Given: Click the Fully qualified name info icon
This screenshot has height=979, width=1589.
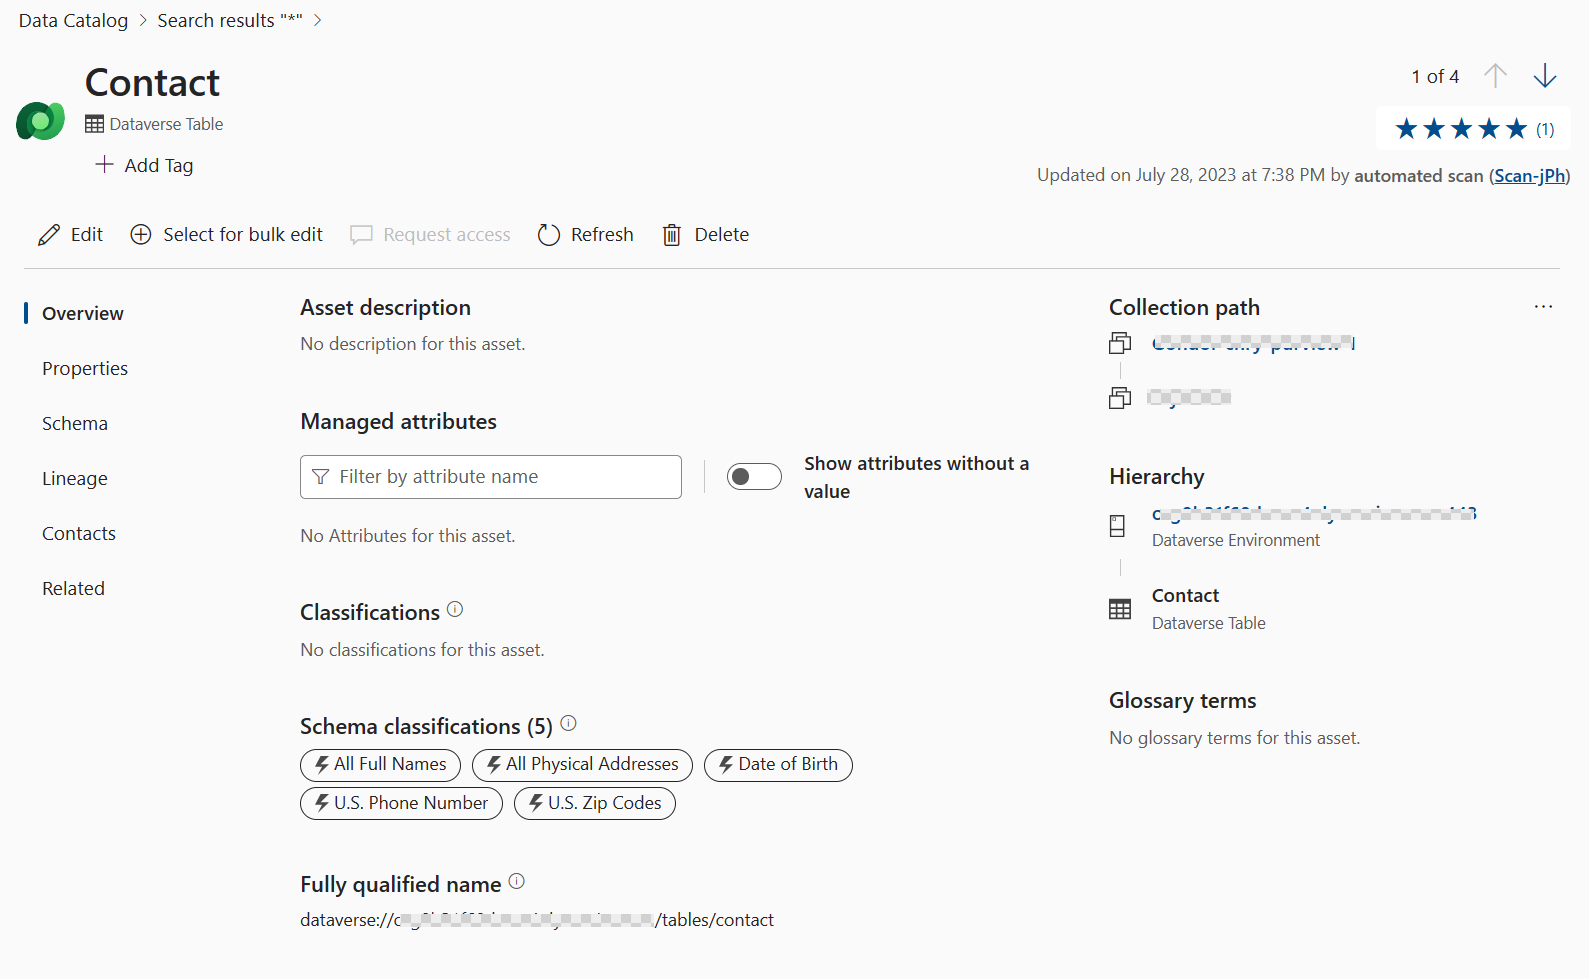Looking at the screenshot, I should point(517,881).
